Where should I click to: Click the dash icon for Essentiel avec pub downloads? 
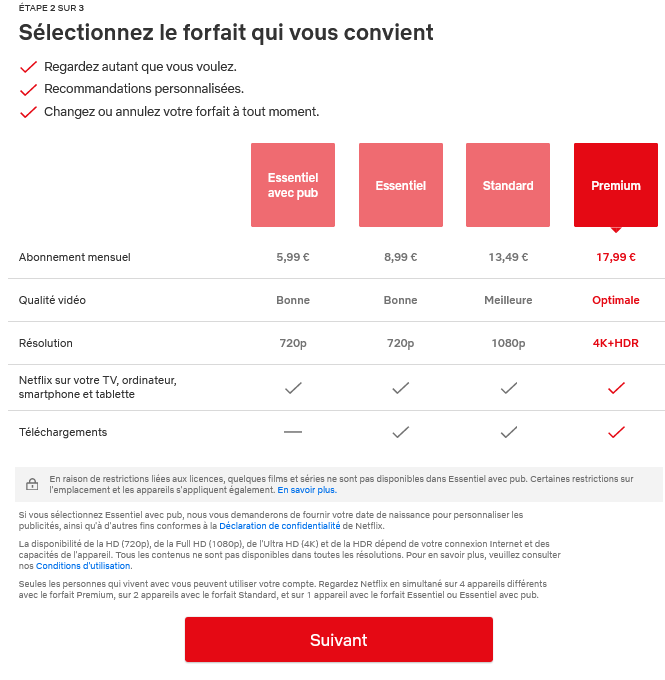pos(293,432)
